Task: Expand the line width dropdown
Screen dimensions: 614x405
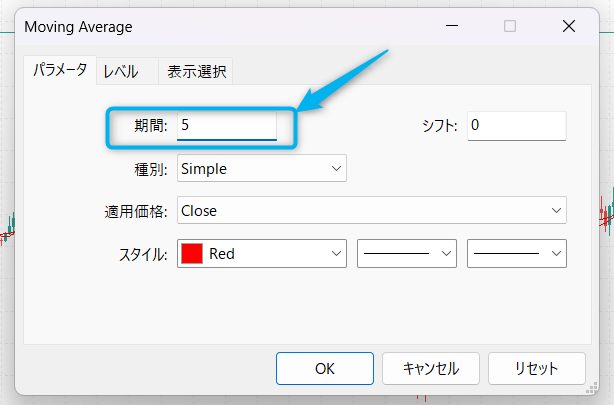Action: [517, 254]
